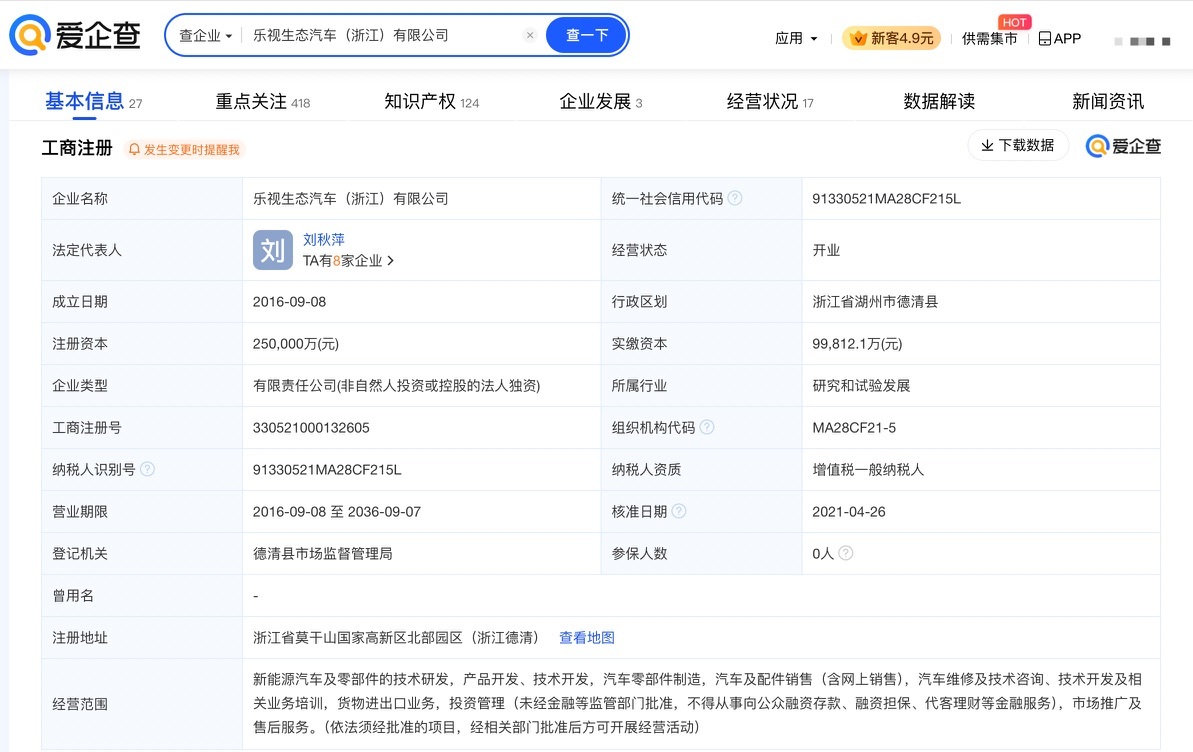Viewport: 1193px width, 752px height.
Task: Open the 查企业 search type dropdown
Action: pyautogui.click(x=205, y=36)
